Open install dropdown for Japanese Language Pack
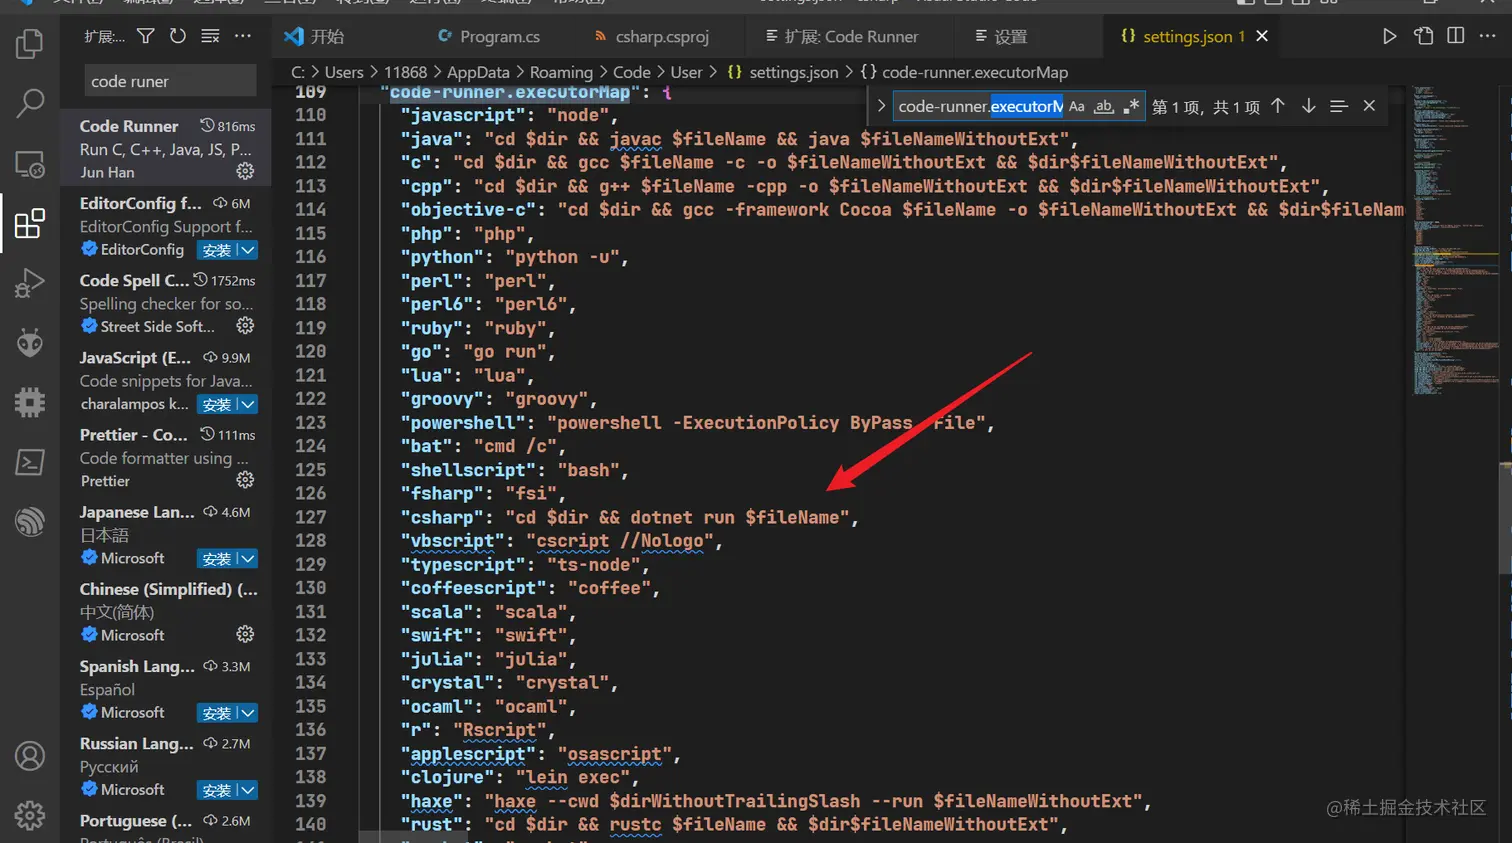Viewport: 1512px width, 843px height. pos(247,558)
